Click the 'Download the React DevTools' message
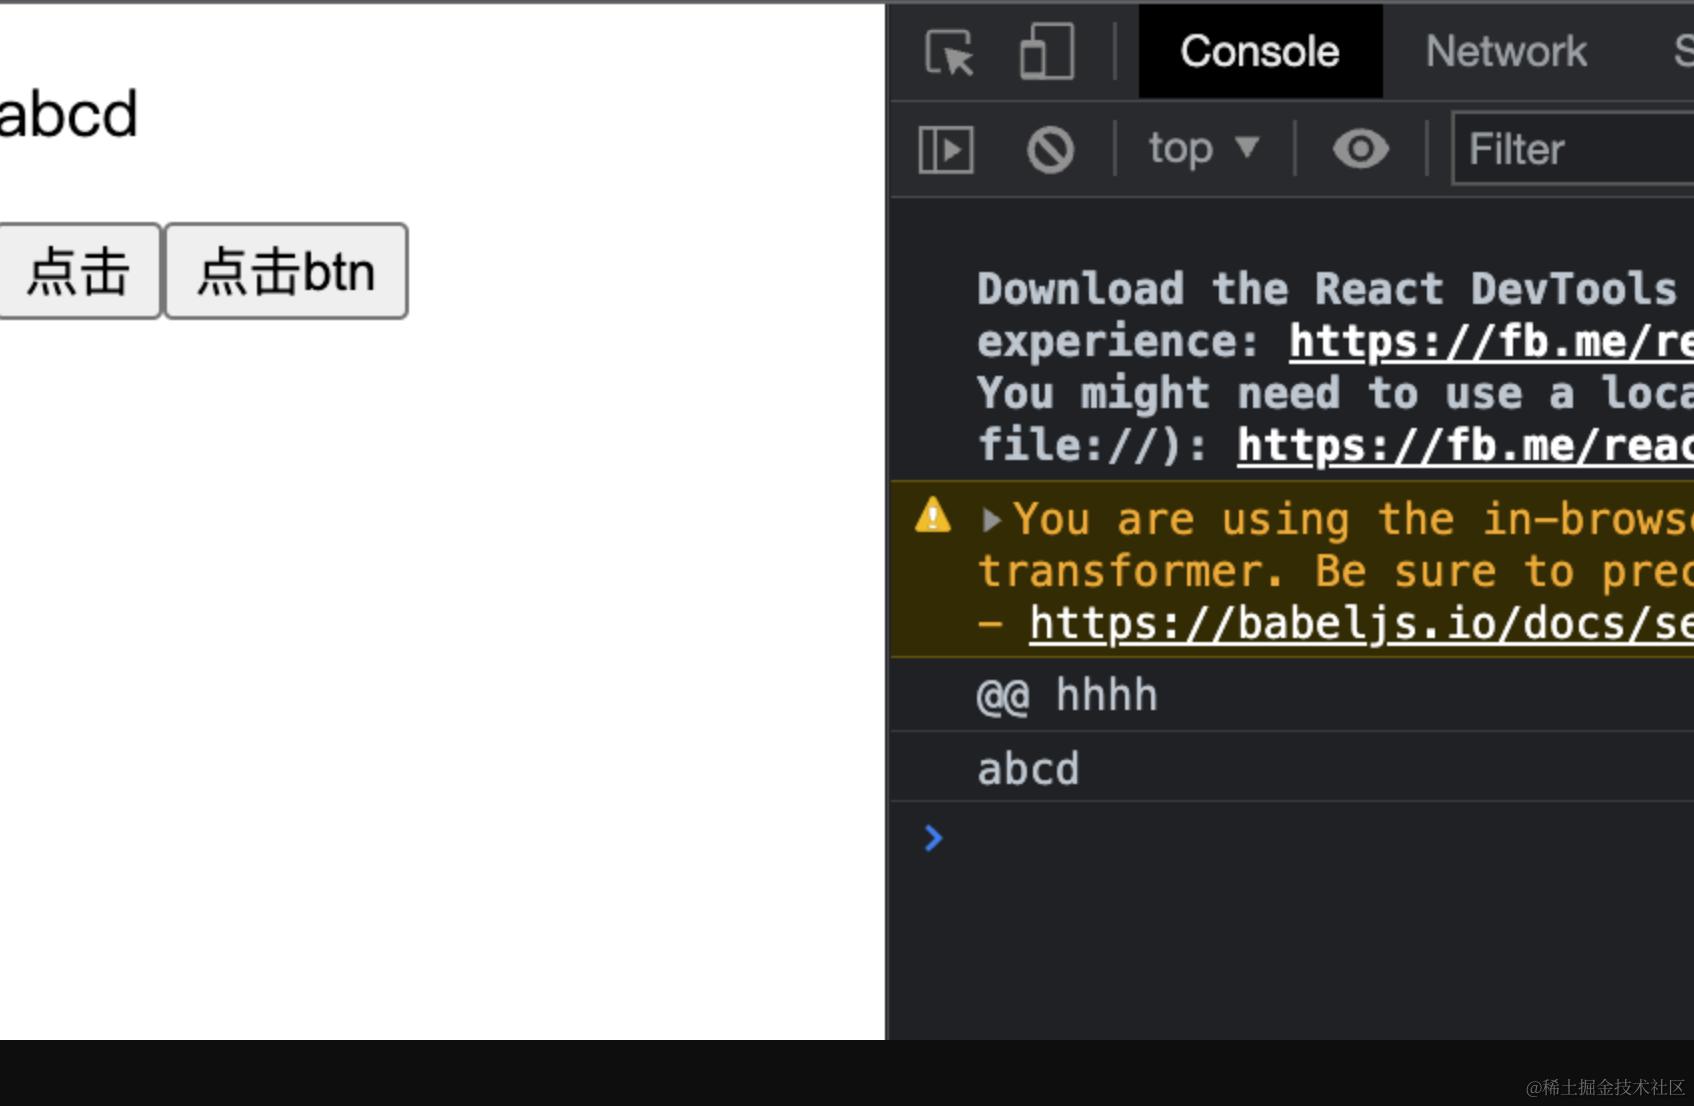 point(1335,367)
